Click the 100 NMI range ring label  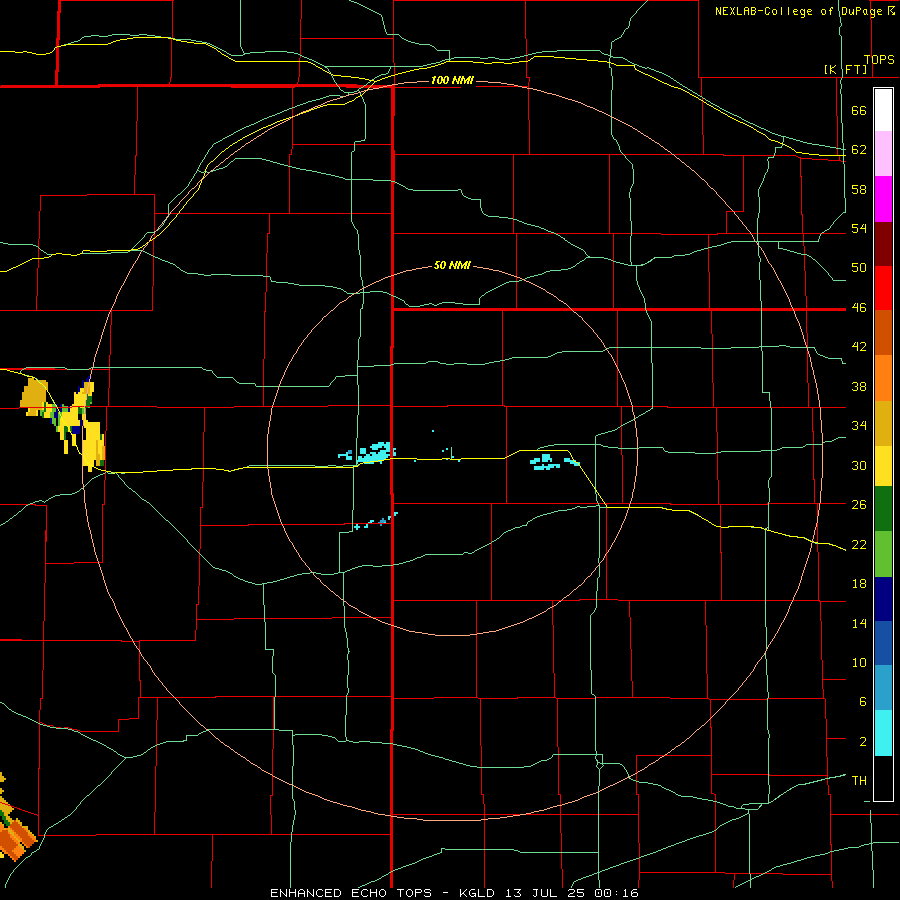[452, 80]
